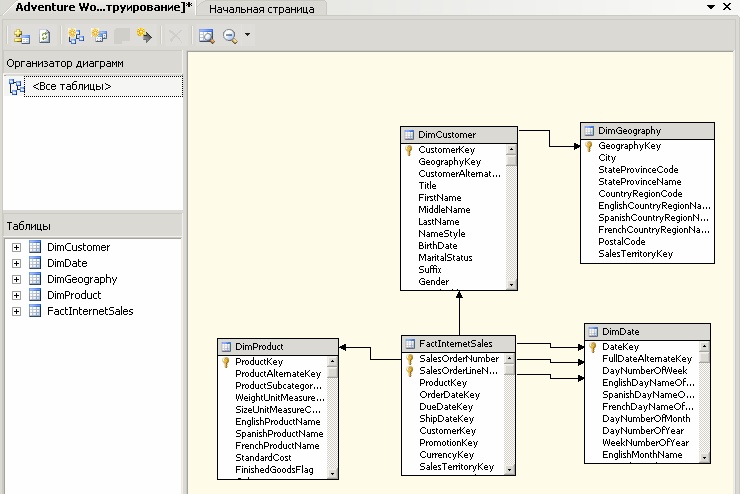Click the DimGeography diagram table header

(x=647, y=131)
